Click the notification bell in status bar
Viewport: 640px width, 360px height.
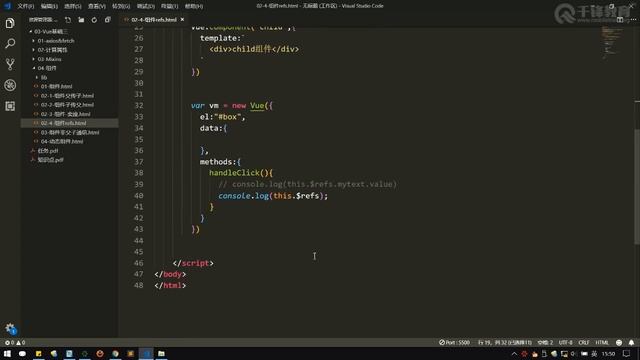tap(631, 342)
